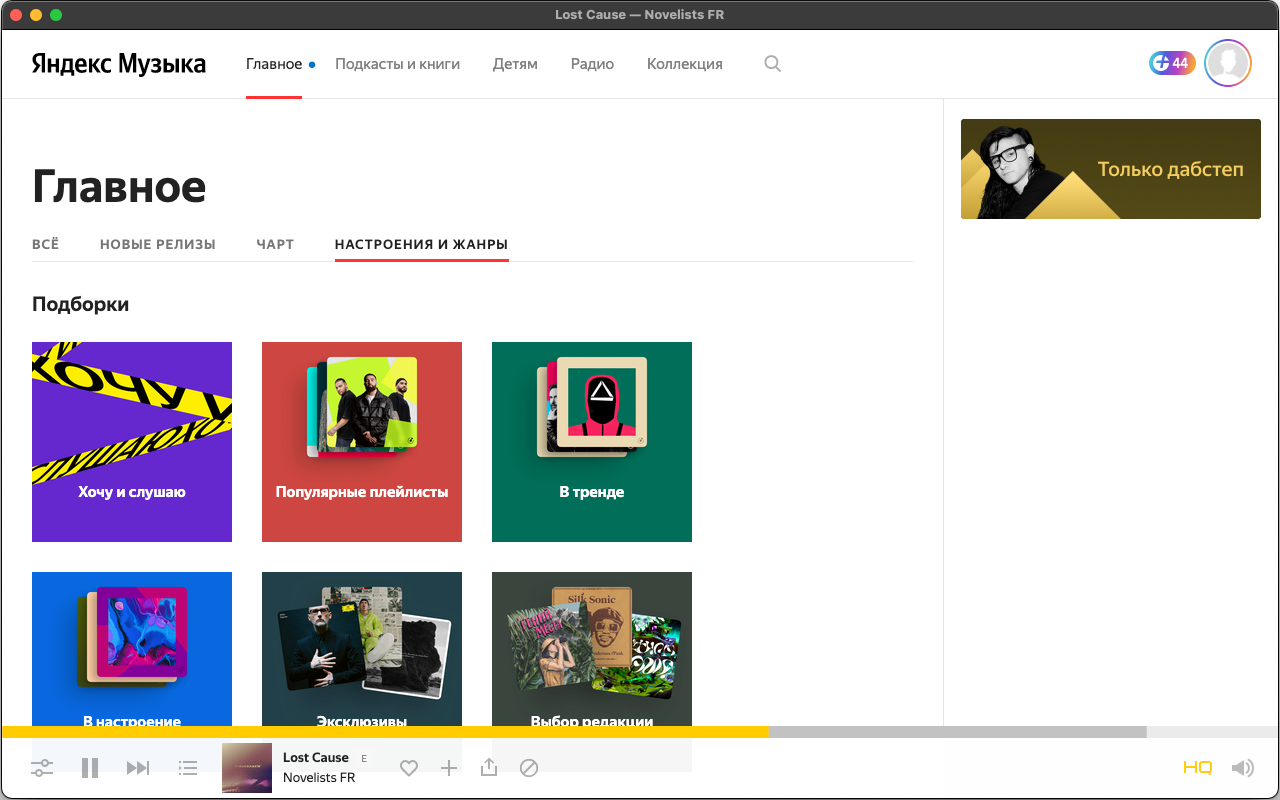Dislike the current track

point(529,768)
